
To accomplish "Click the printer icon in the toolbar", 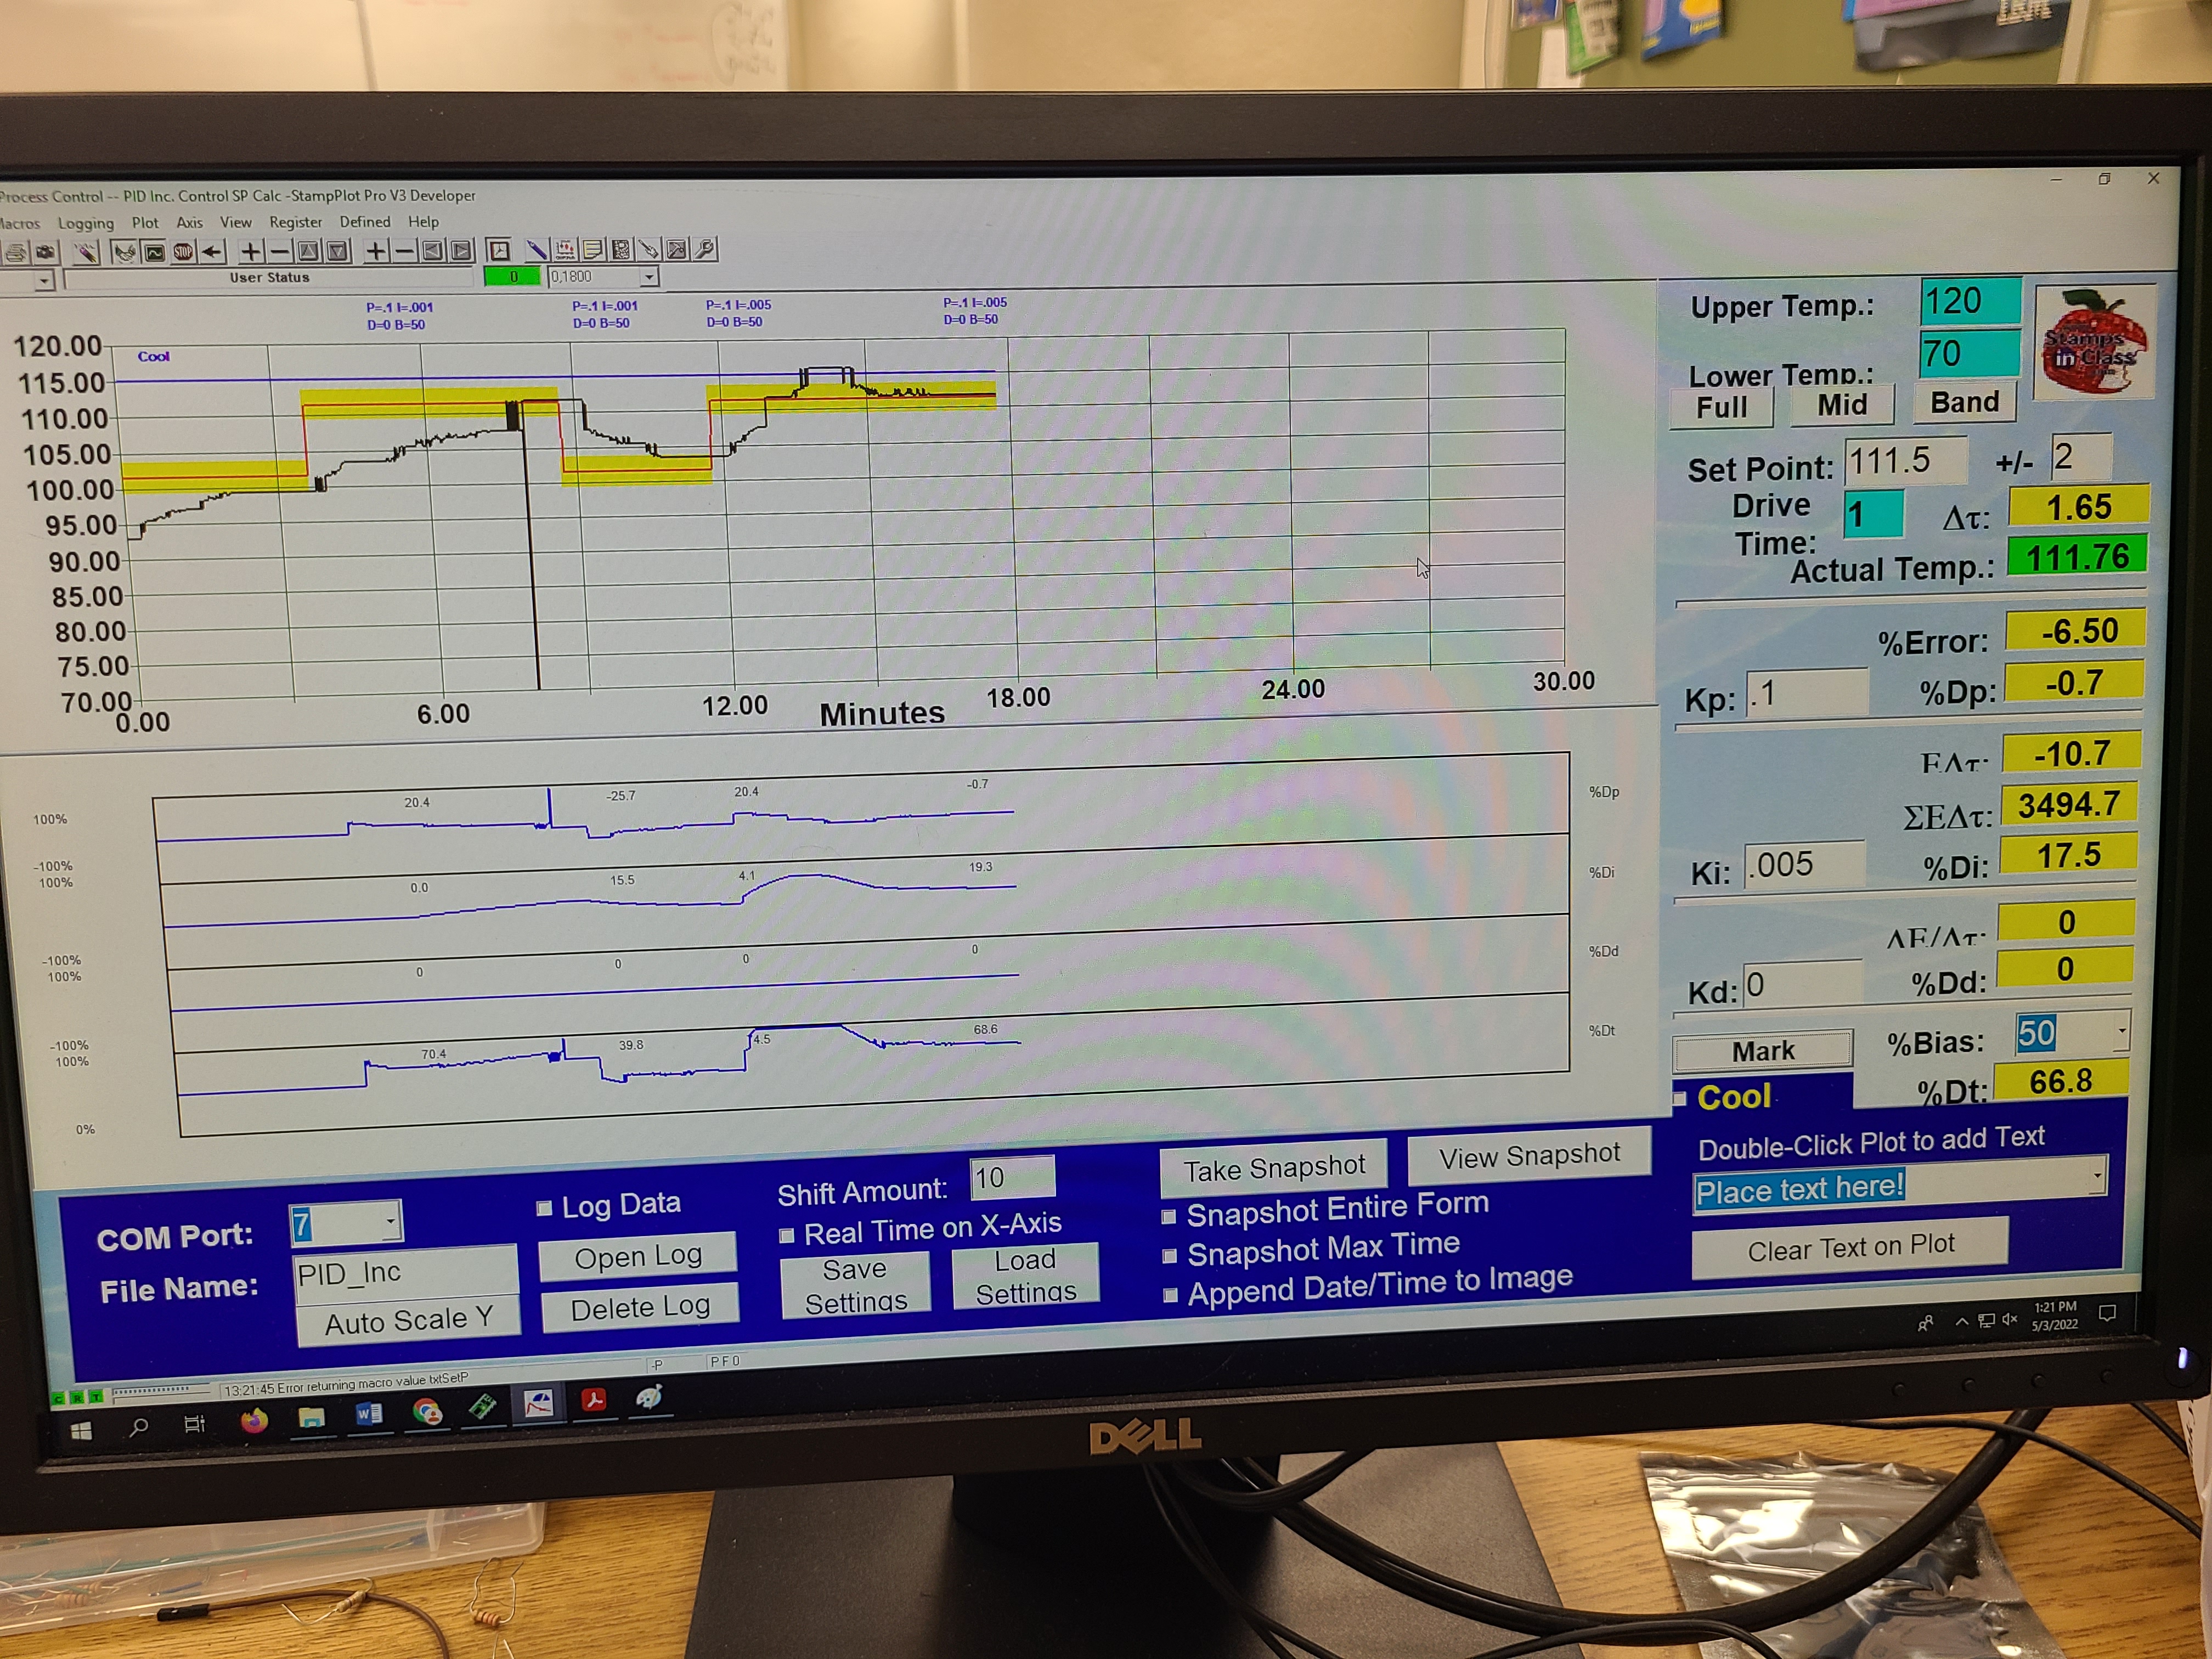I will (x=15, y=253).
